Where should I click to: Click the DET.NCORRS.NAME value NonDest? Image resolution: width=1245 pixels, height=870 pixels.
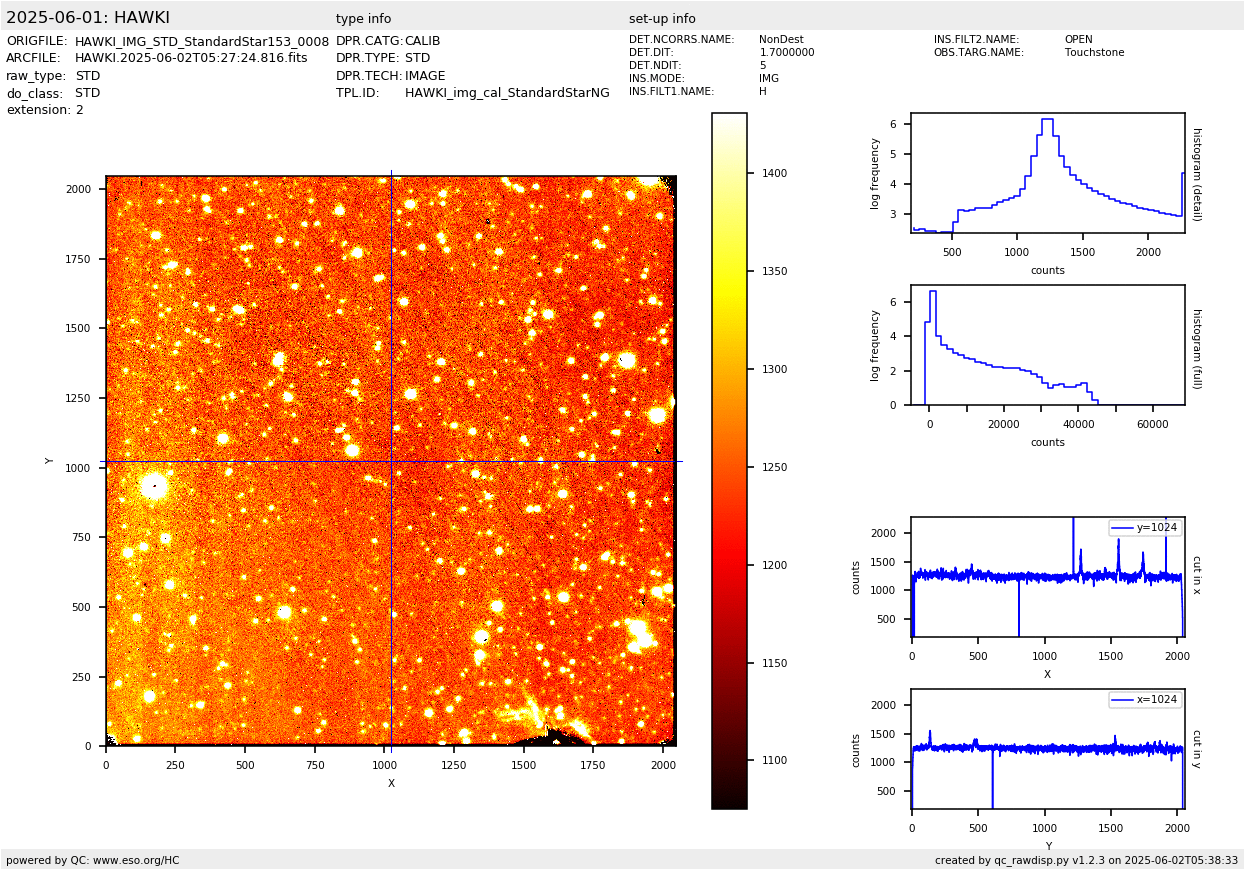tap(781, 40)
